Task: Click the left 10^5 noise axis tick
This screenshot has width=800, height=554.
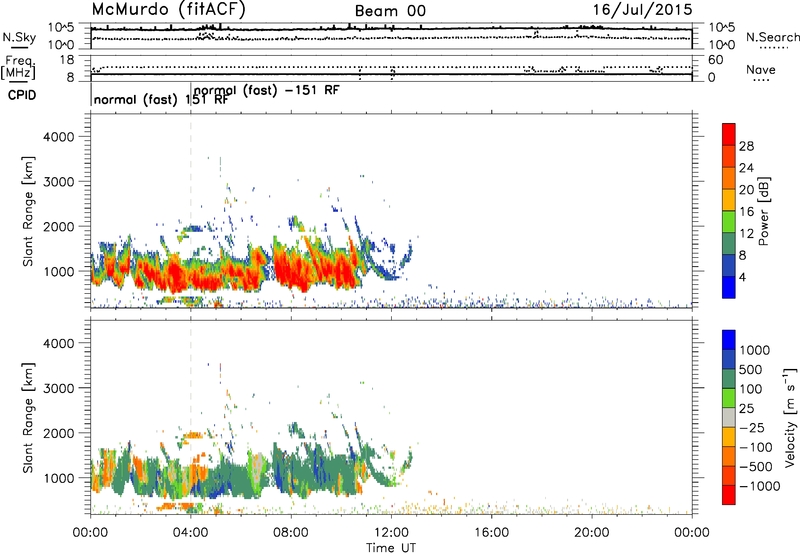Action: (x=61, y=28)
